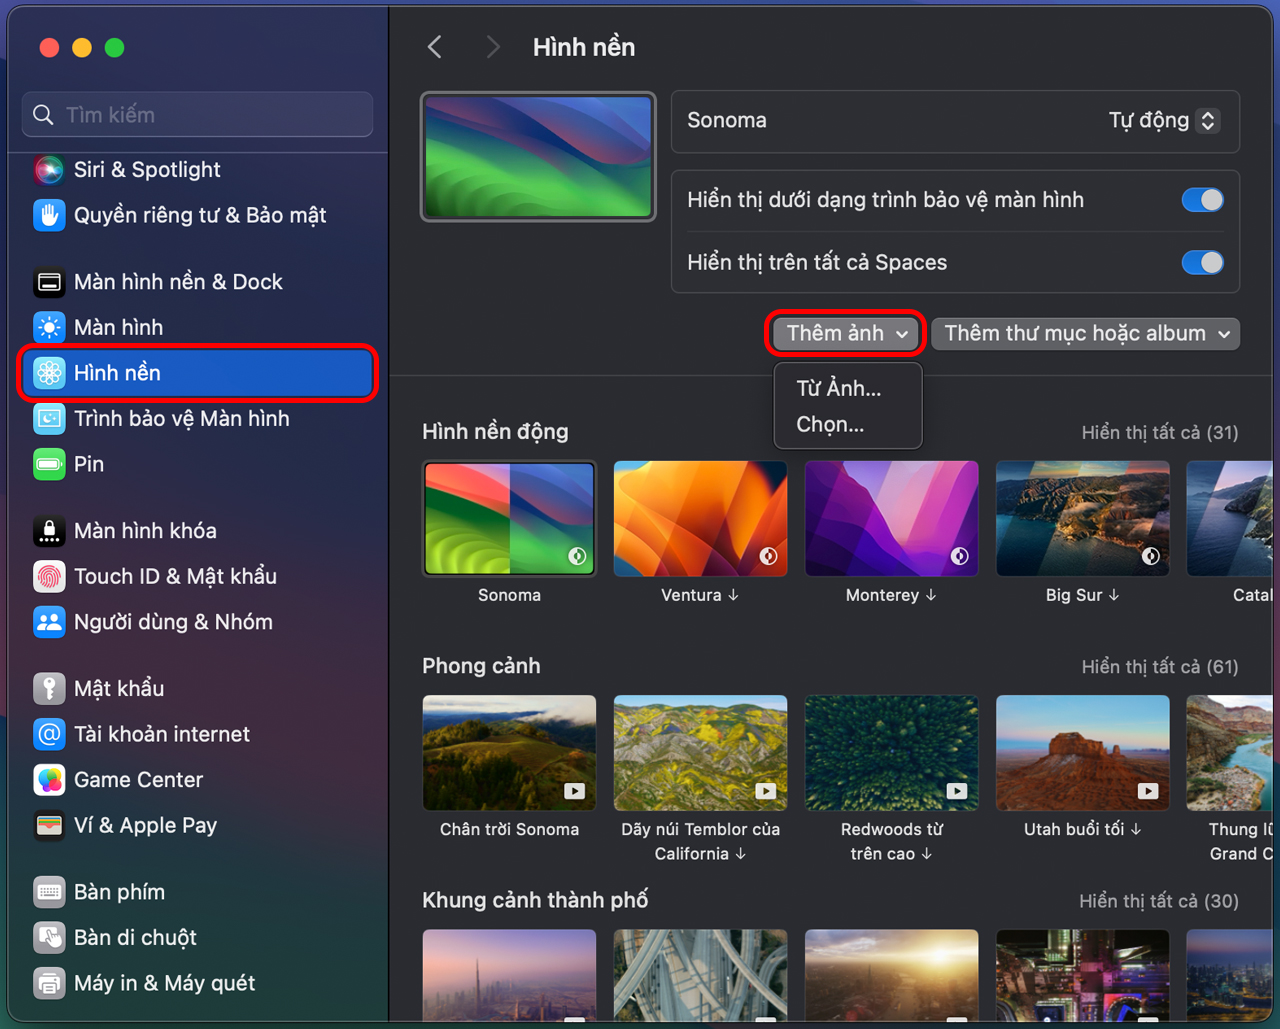
Task: Open Siri & Spotlight settings icon
Action: tap(49, 170)
